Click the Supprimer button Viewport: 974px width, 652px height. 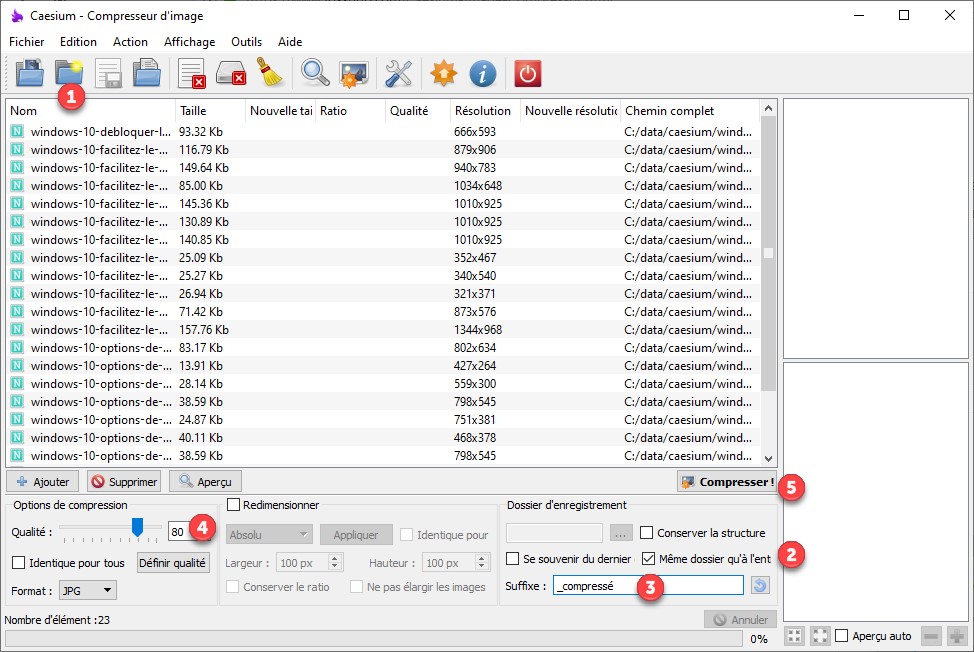pos(124,482)
